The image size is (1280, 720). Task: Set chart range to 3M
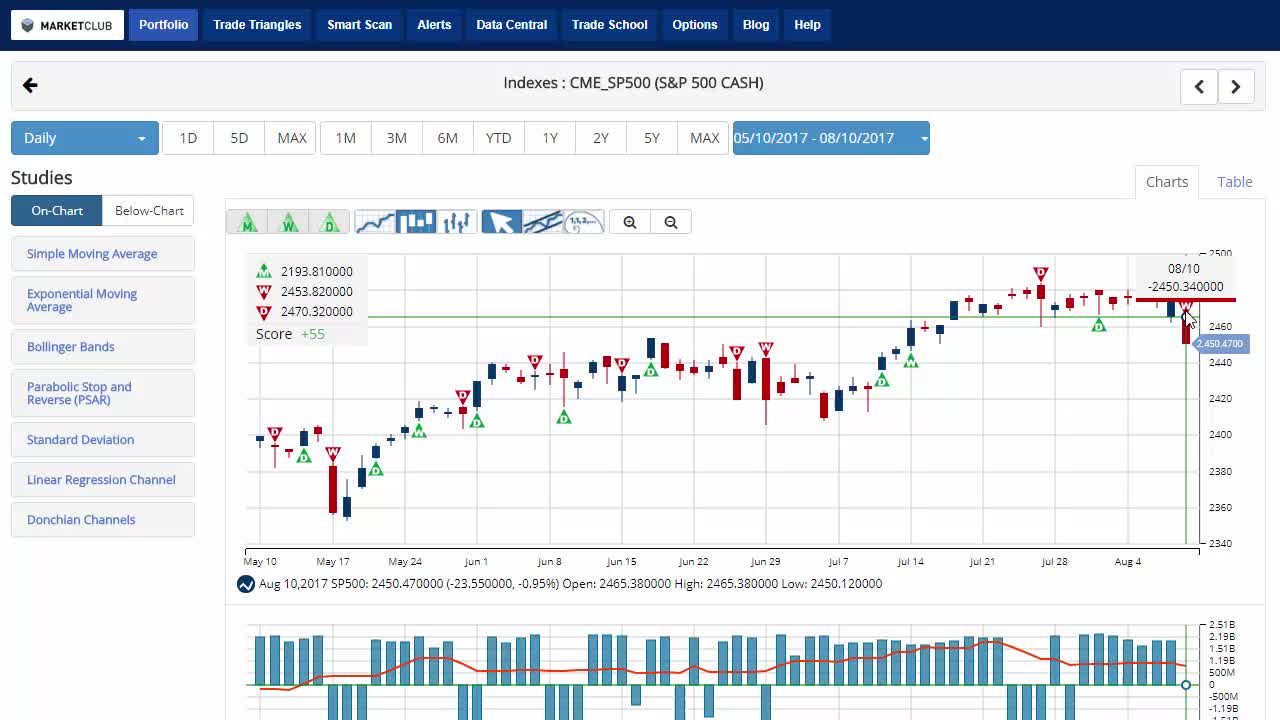tap(396, 138)
